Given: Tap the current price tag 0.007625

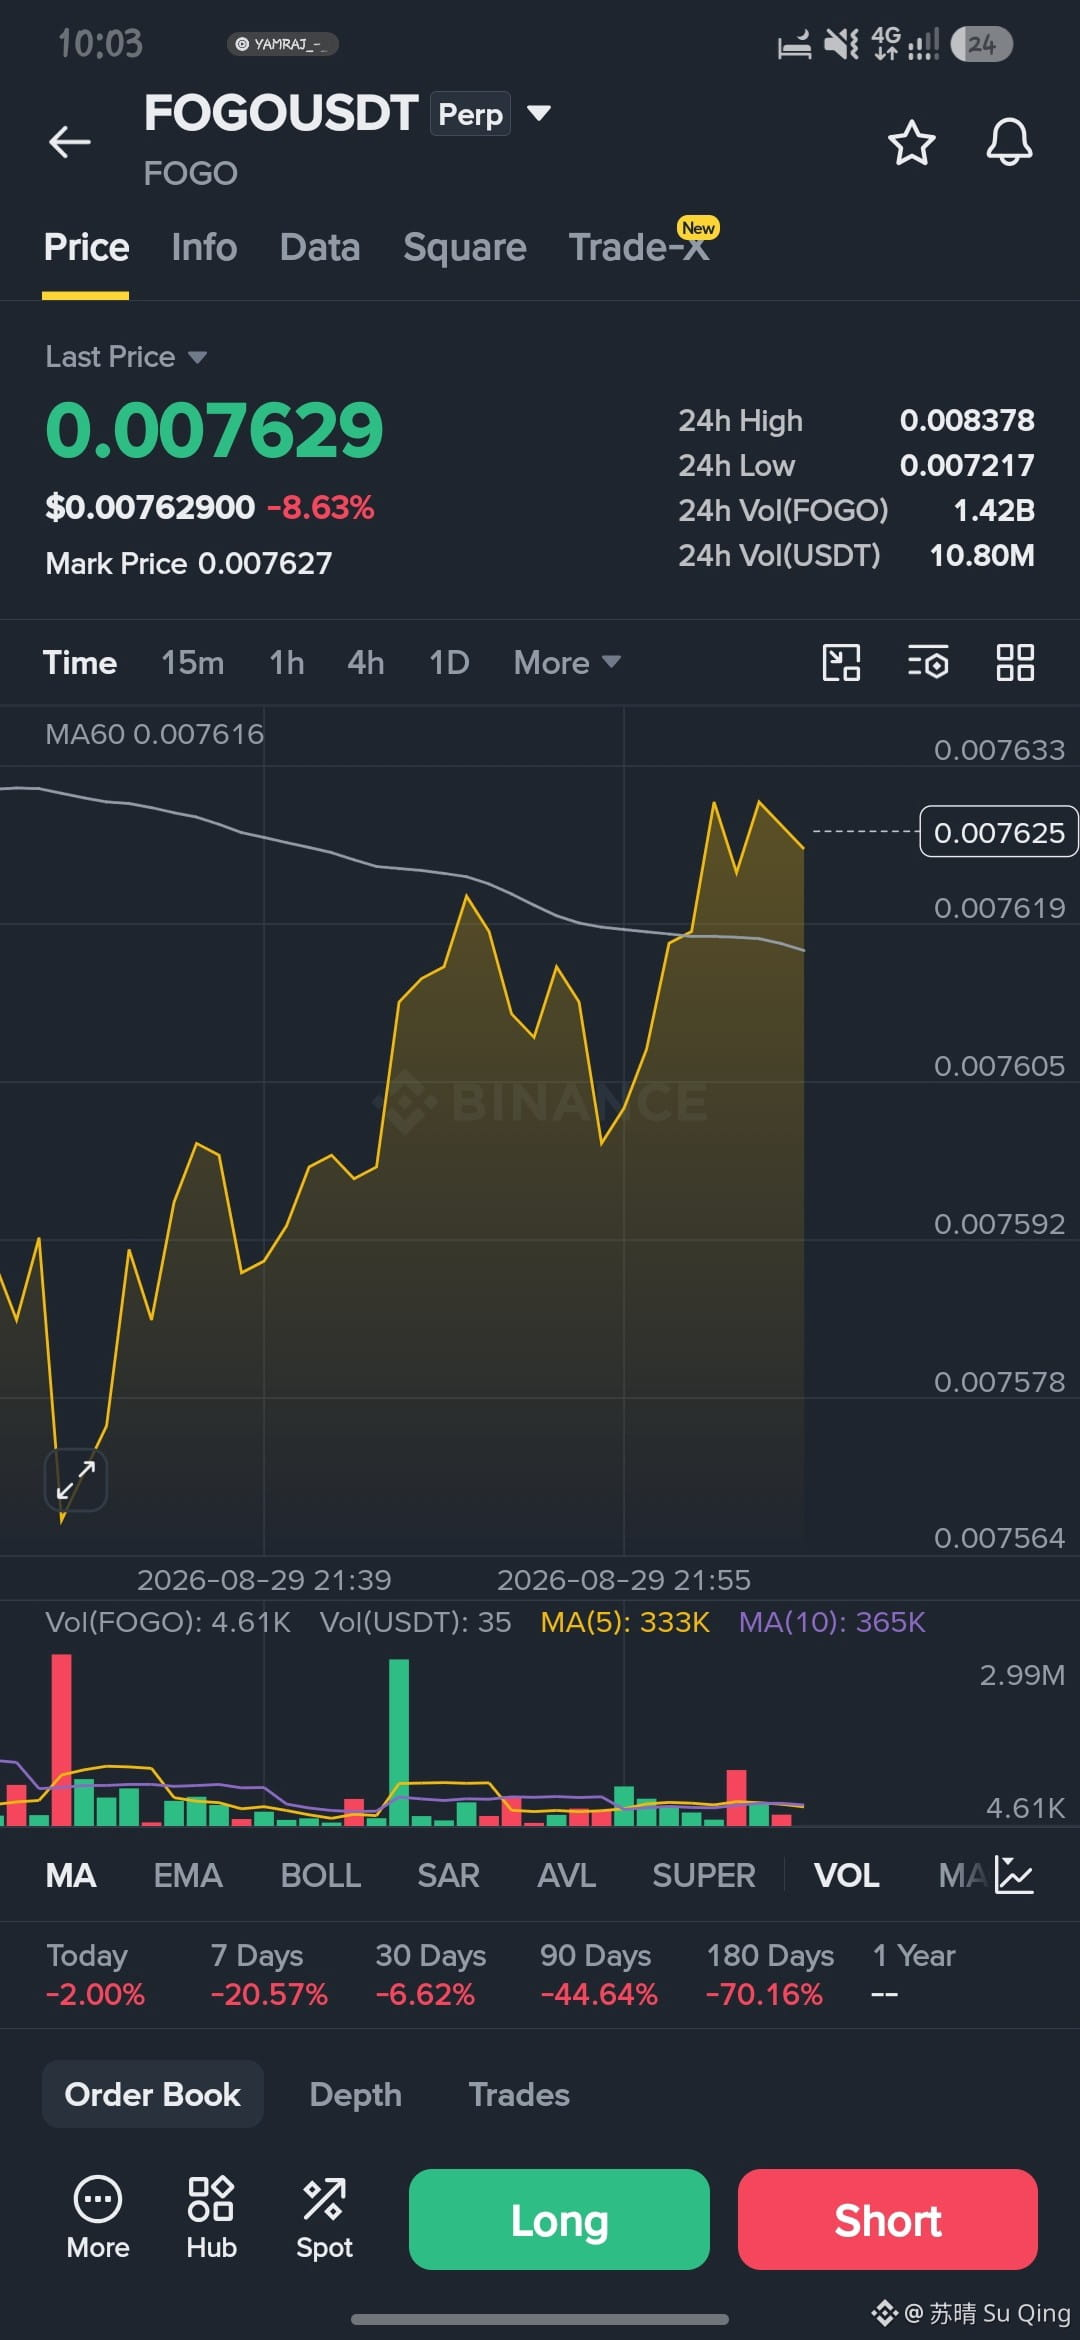Looking at the screenshot, I should (998, 832).
